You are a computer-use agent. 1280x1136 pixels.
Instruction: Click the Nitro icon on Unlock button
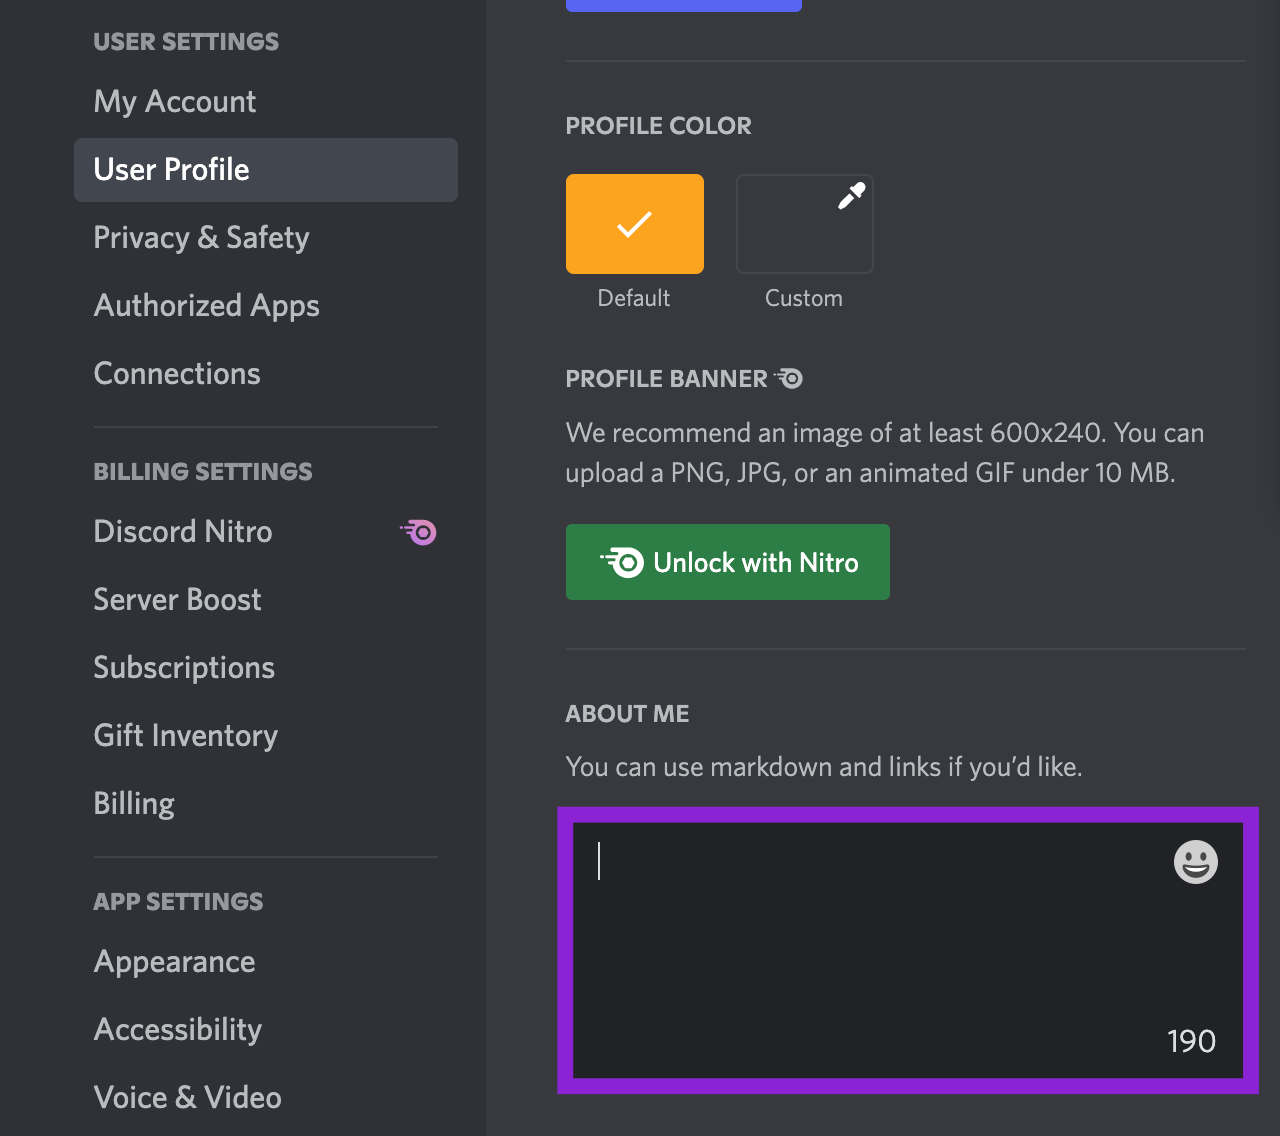pyautogui.click(x=623, y=563)
